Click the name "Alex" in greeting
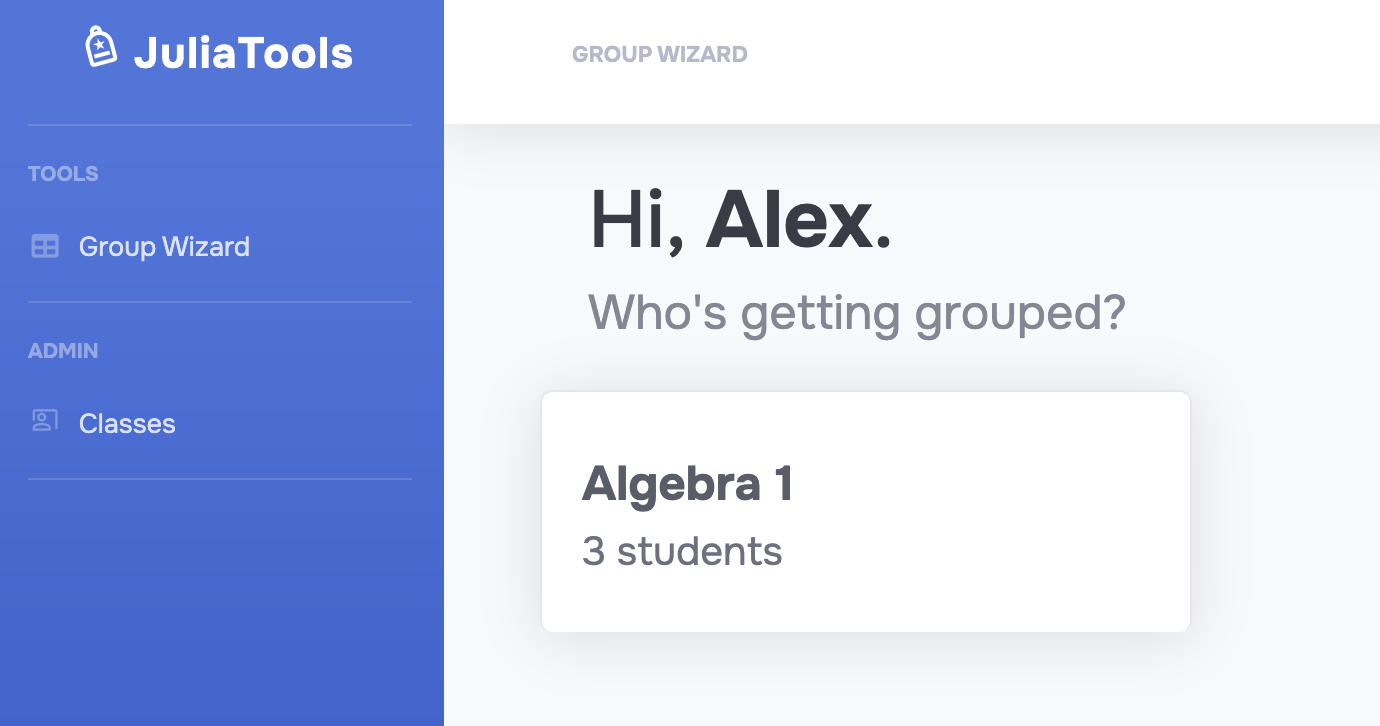Viewport: 1380px width, 726px height. [x=797, y=220]
